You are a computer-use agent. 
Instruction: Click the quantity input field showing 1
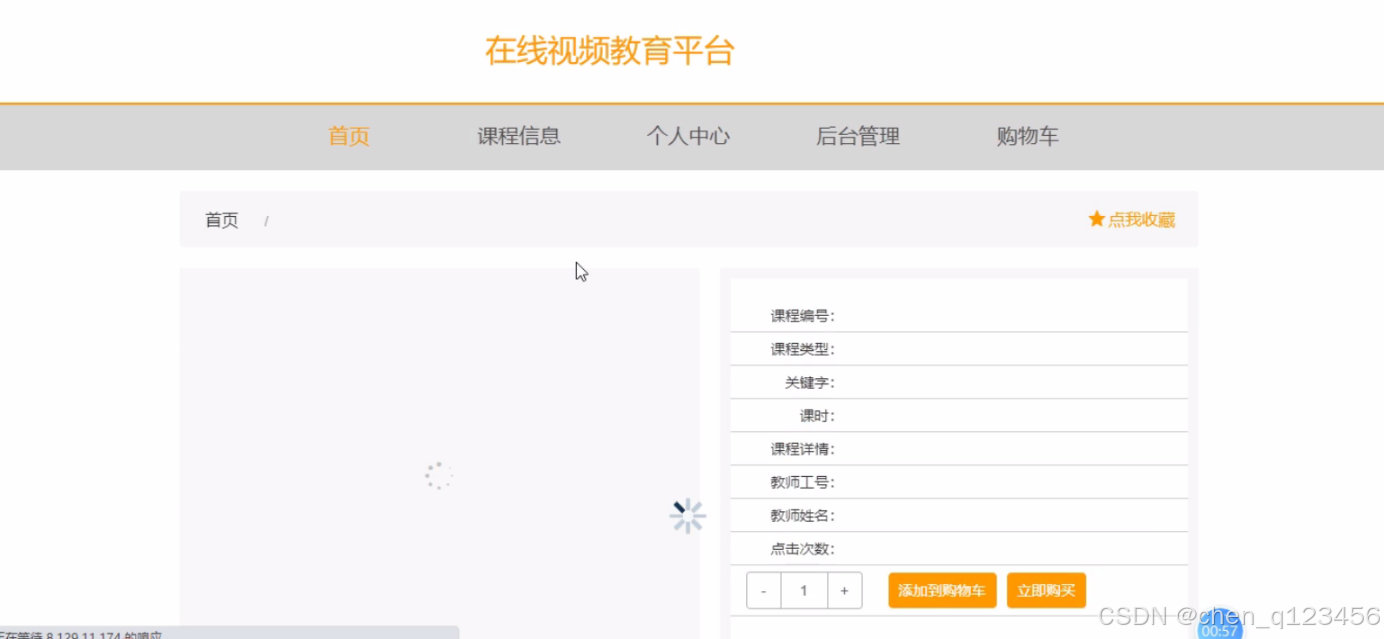pyautogui.click(x=803, y=590)
